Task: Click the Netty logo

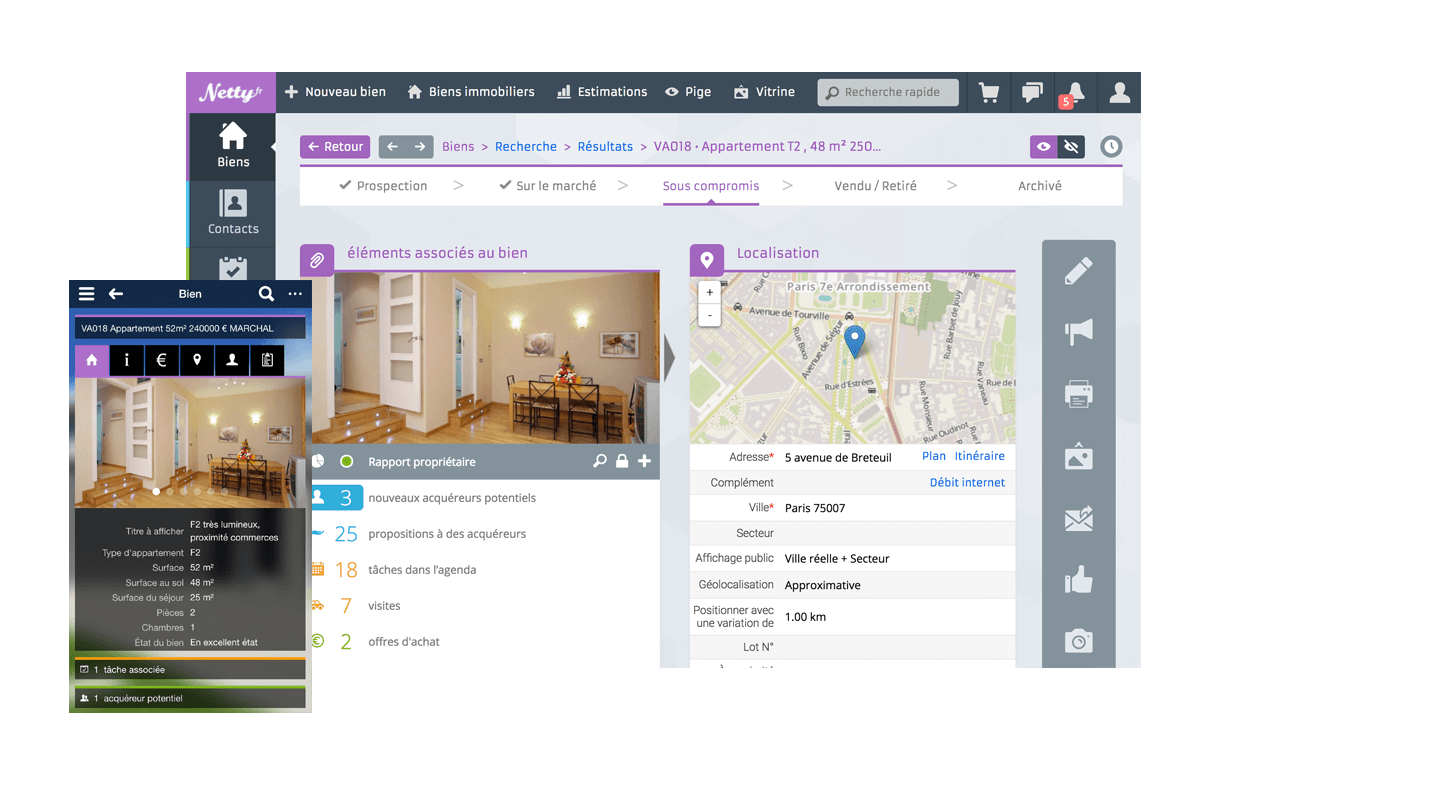Action: click(230, 92)
